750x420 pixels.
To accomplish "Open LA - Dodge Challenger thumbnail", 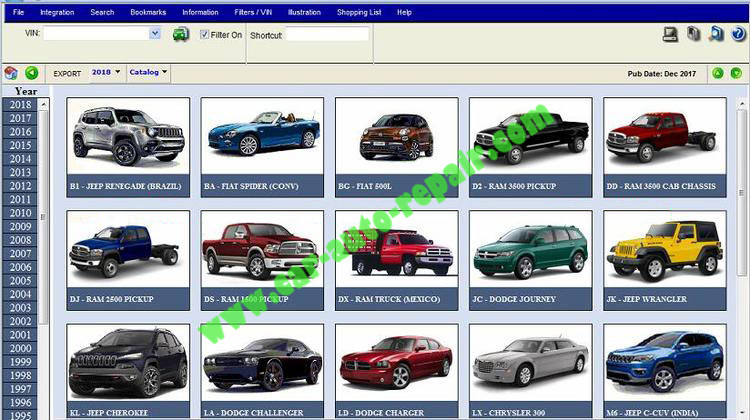I will [262, 371].
